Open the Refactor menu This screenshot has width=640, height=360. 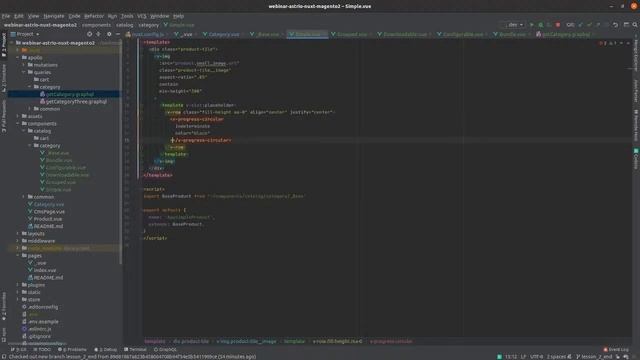(x=94, y=16)
